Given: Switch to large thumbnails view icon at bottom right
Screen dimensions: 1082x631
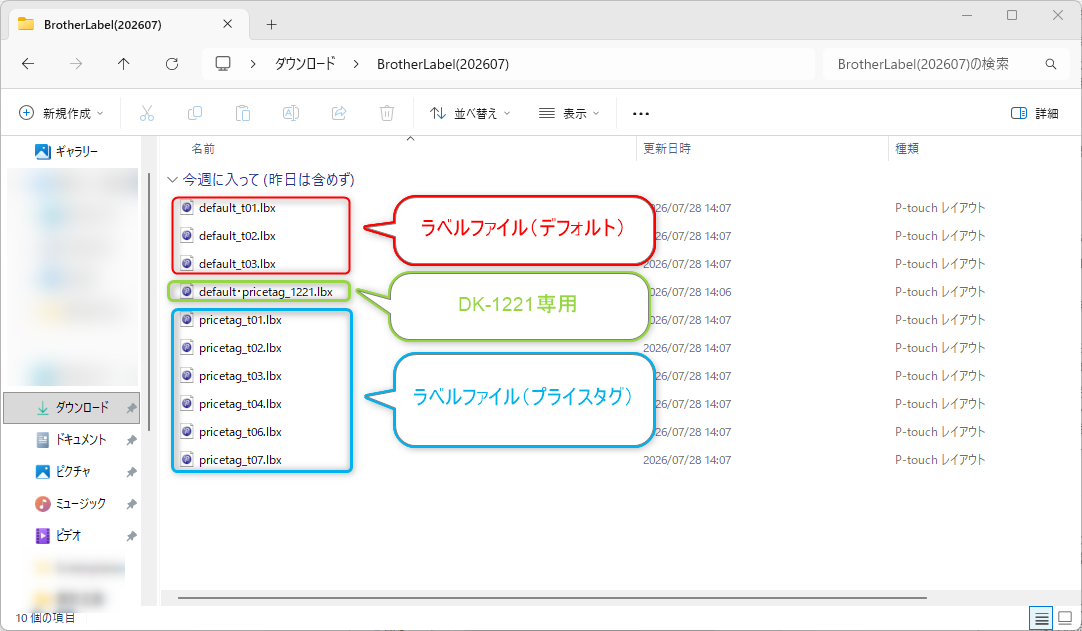Looking at the screenshot, I should [1065, 618].
